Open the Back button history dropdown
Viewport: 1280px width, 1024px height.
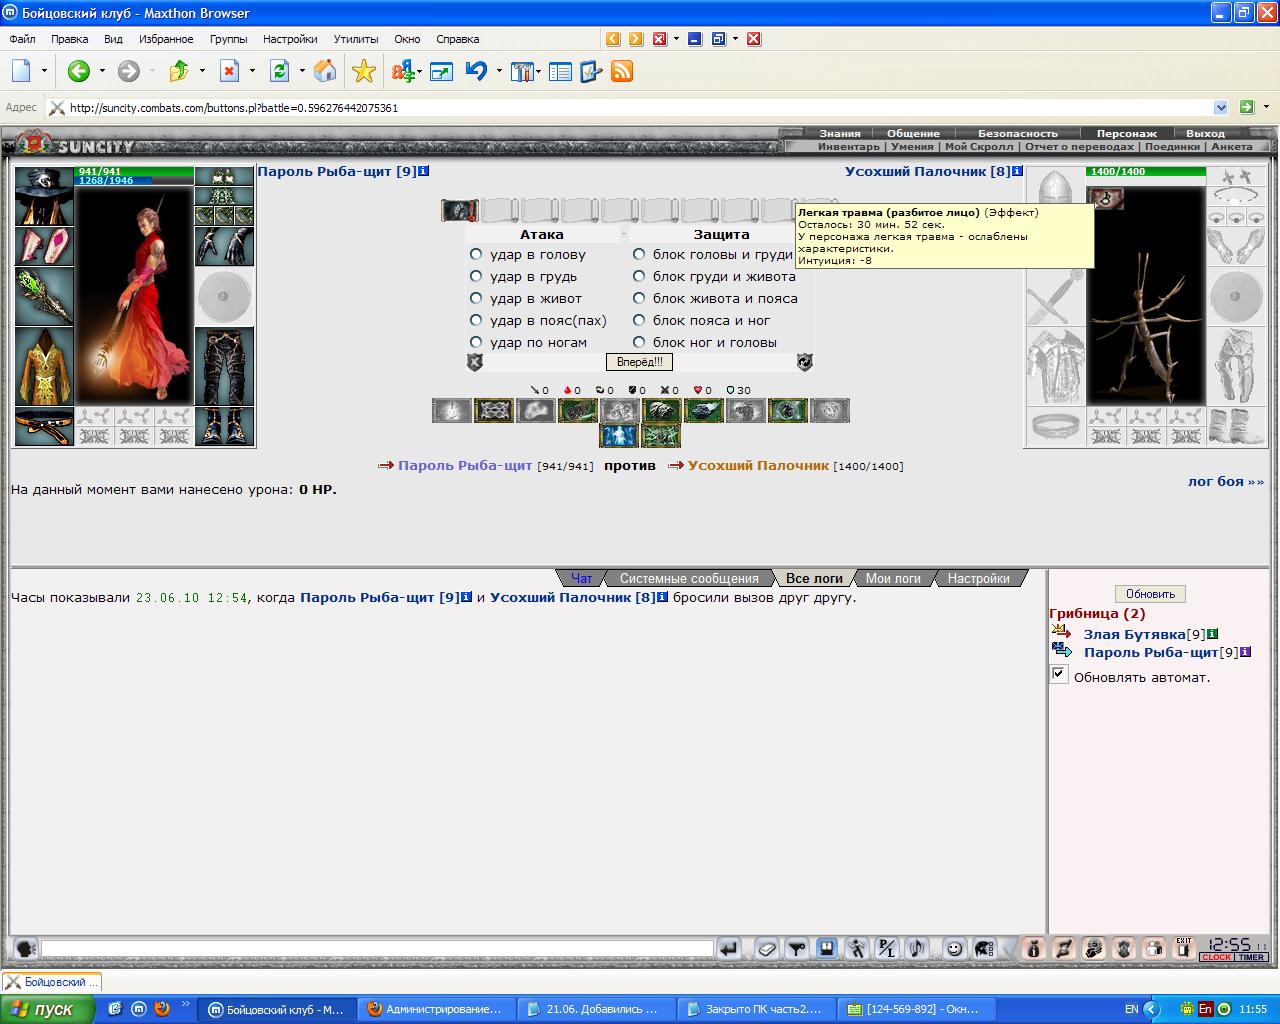coord(102,71)
